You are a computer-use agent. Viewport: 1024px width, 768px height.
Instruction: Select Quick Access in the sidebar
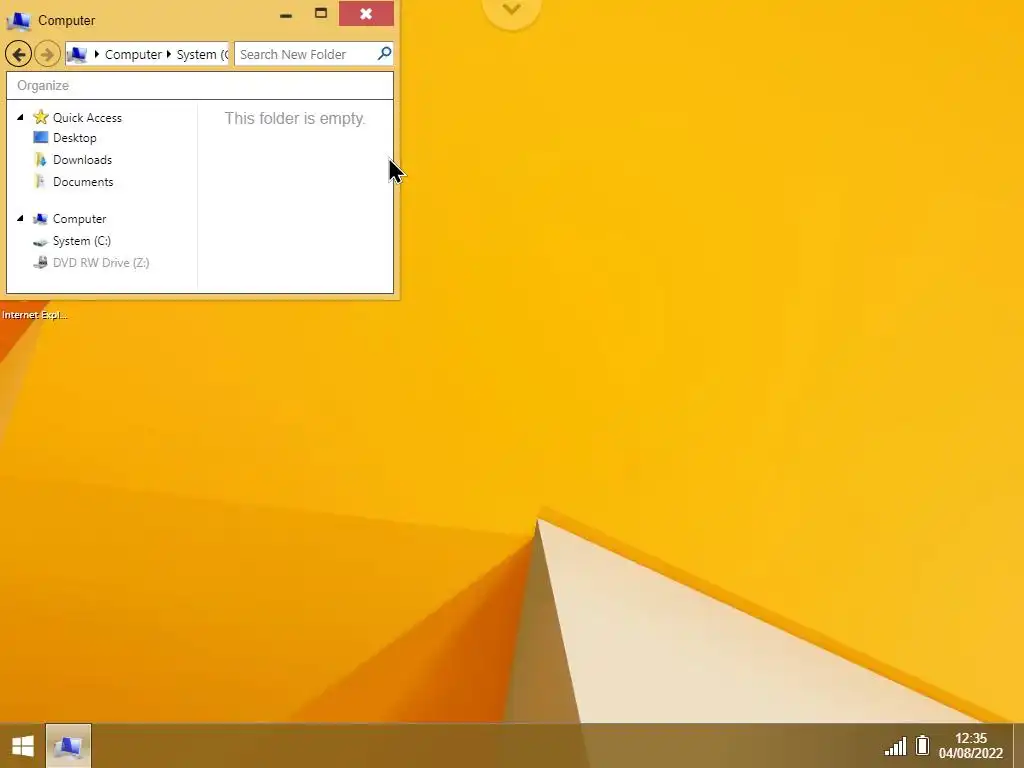pyautogui.click(x=88, y=118)
